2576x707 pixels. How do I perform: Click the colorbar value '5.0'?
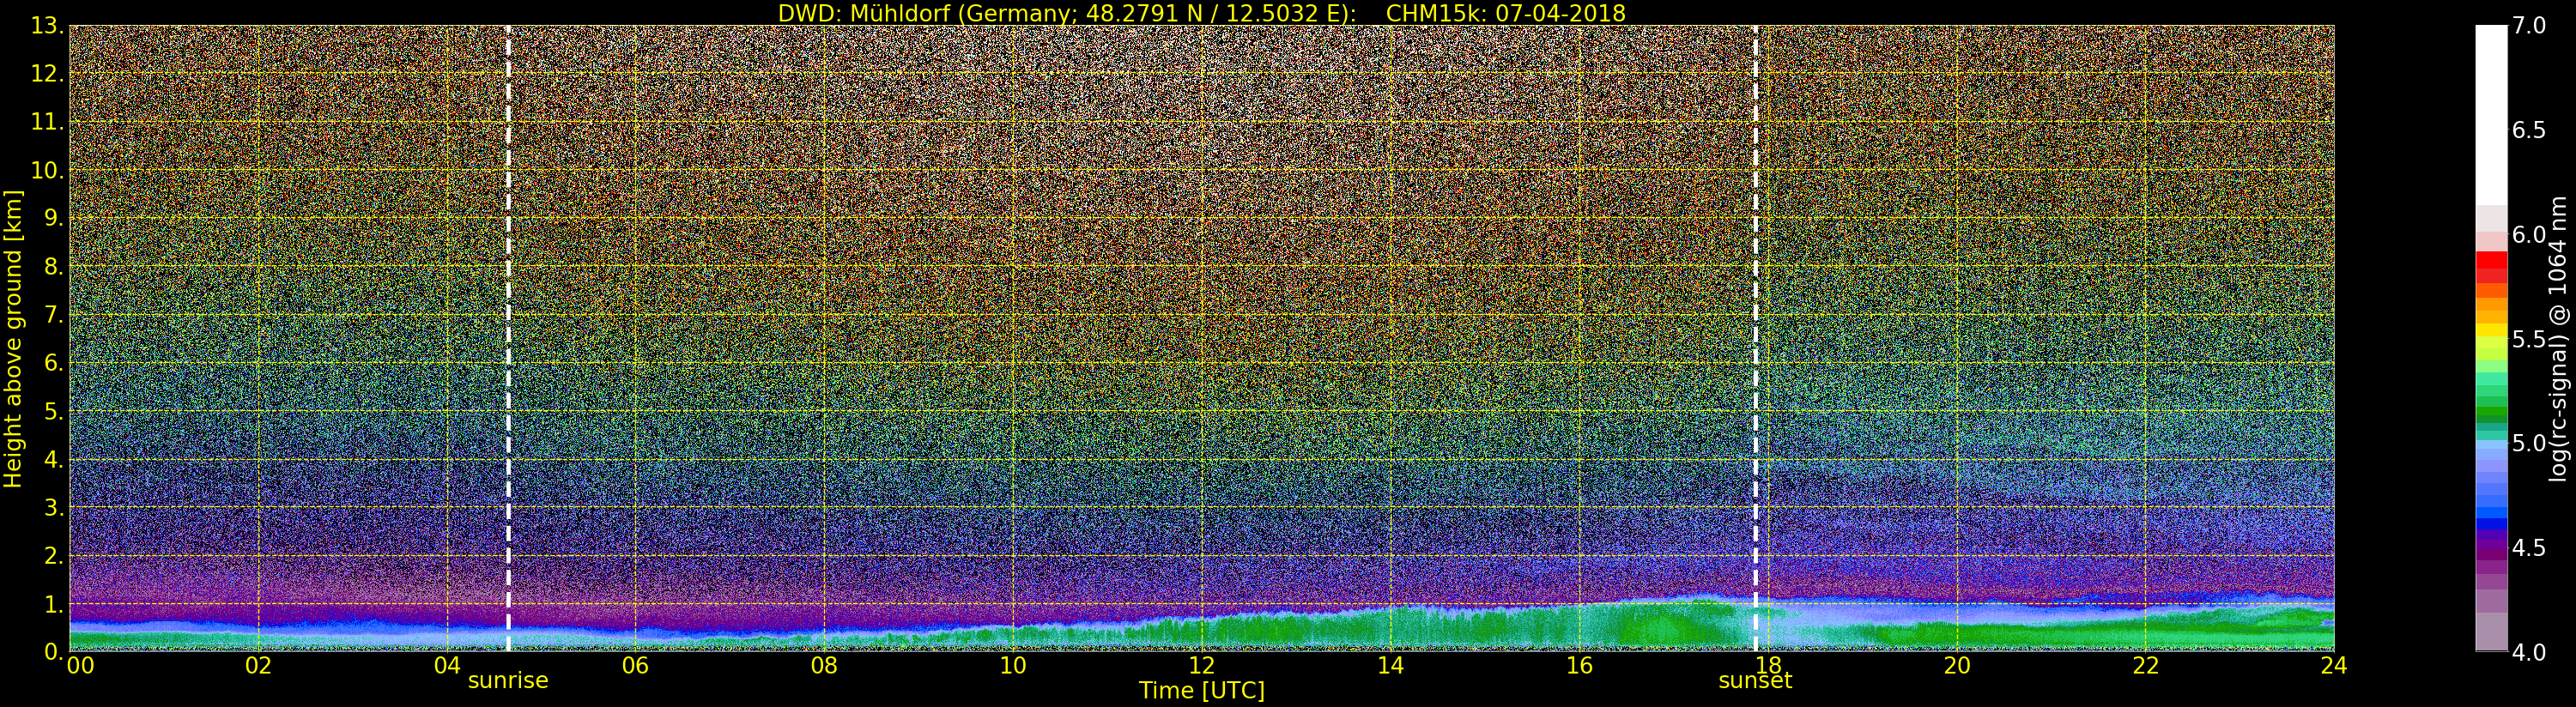pyautogui.click(x=2529, y=443)
